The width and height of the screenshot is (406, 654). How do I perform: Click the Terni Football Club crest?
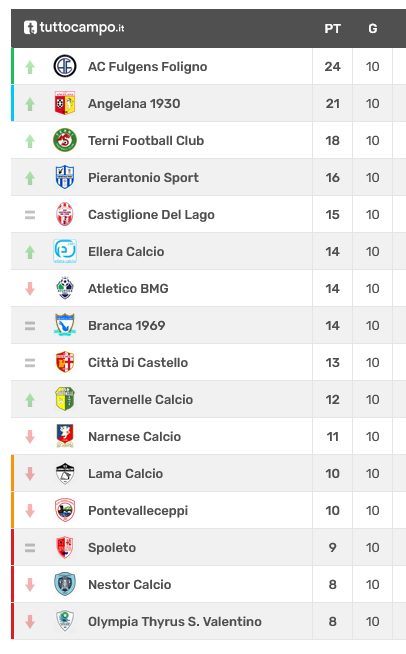(x=65, y=140)
